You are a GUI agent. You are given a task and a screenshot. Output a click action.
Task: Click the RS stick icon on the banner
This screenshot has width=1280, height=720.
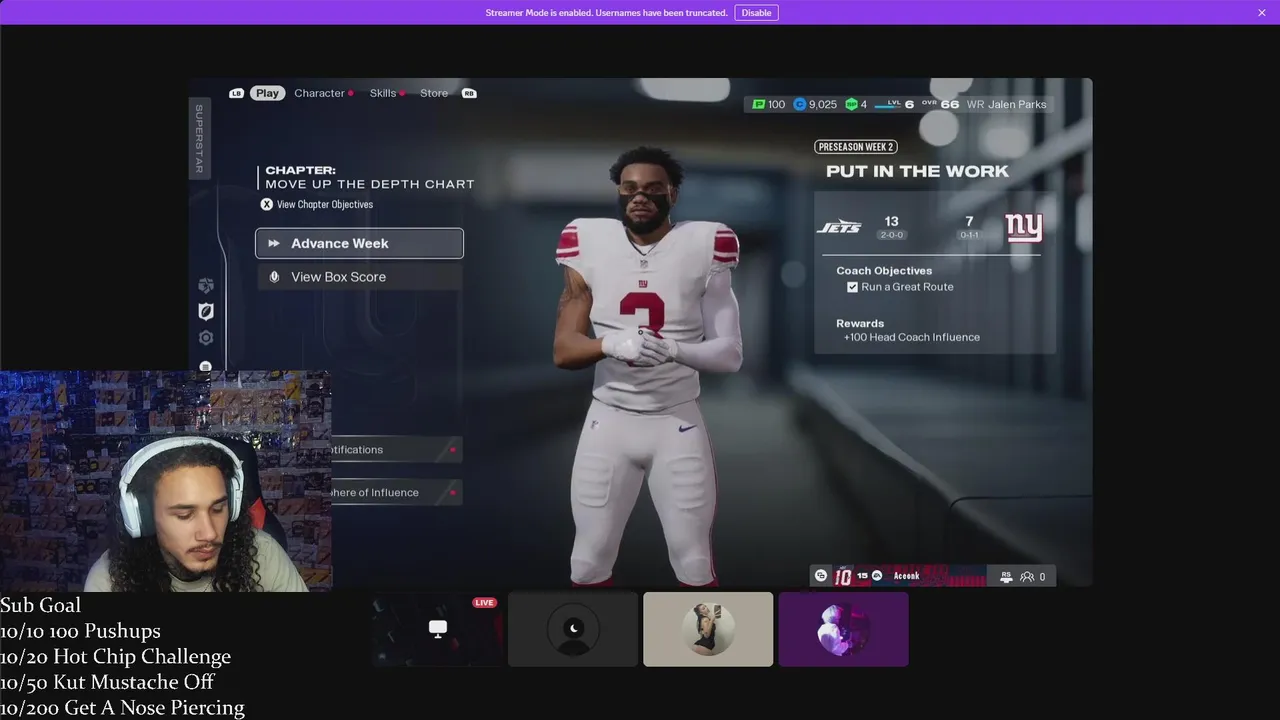click(1005, 577)
